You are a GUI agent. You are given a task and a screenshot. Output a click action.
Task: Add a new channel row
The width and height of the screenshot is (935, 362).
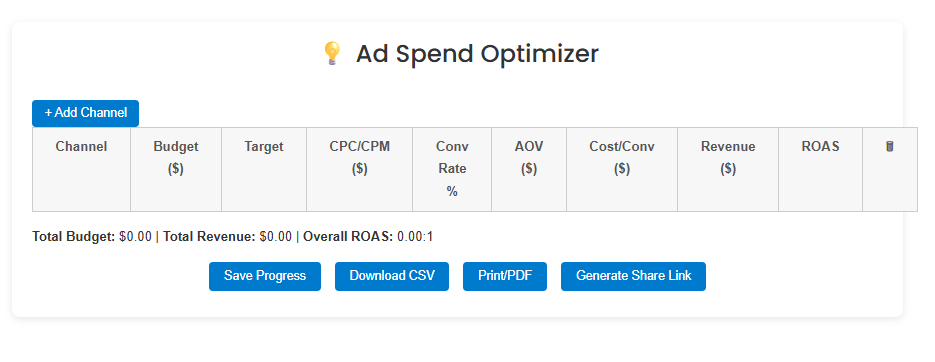[x=85, y=113]
